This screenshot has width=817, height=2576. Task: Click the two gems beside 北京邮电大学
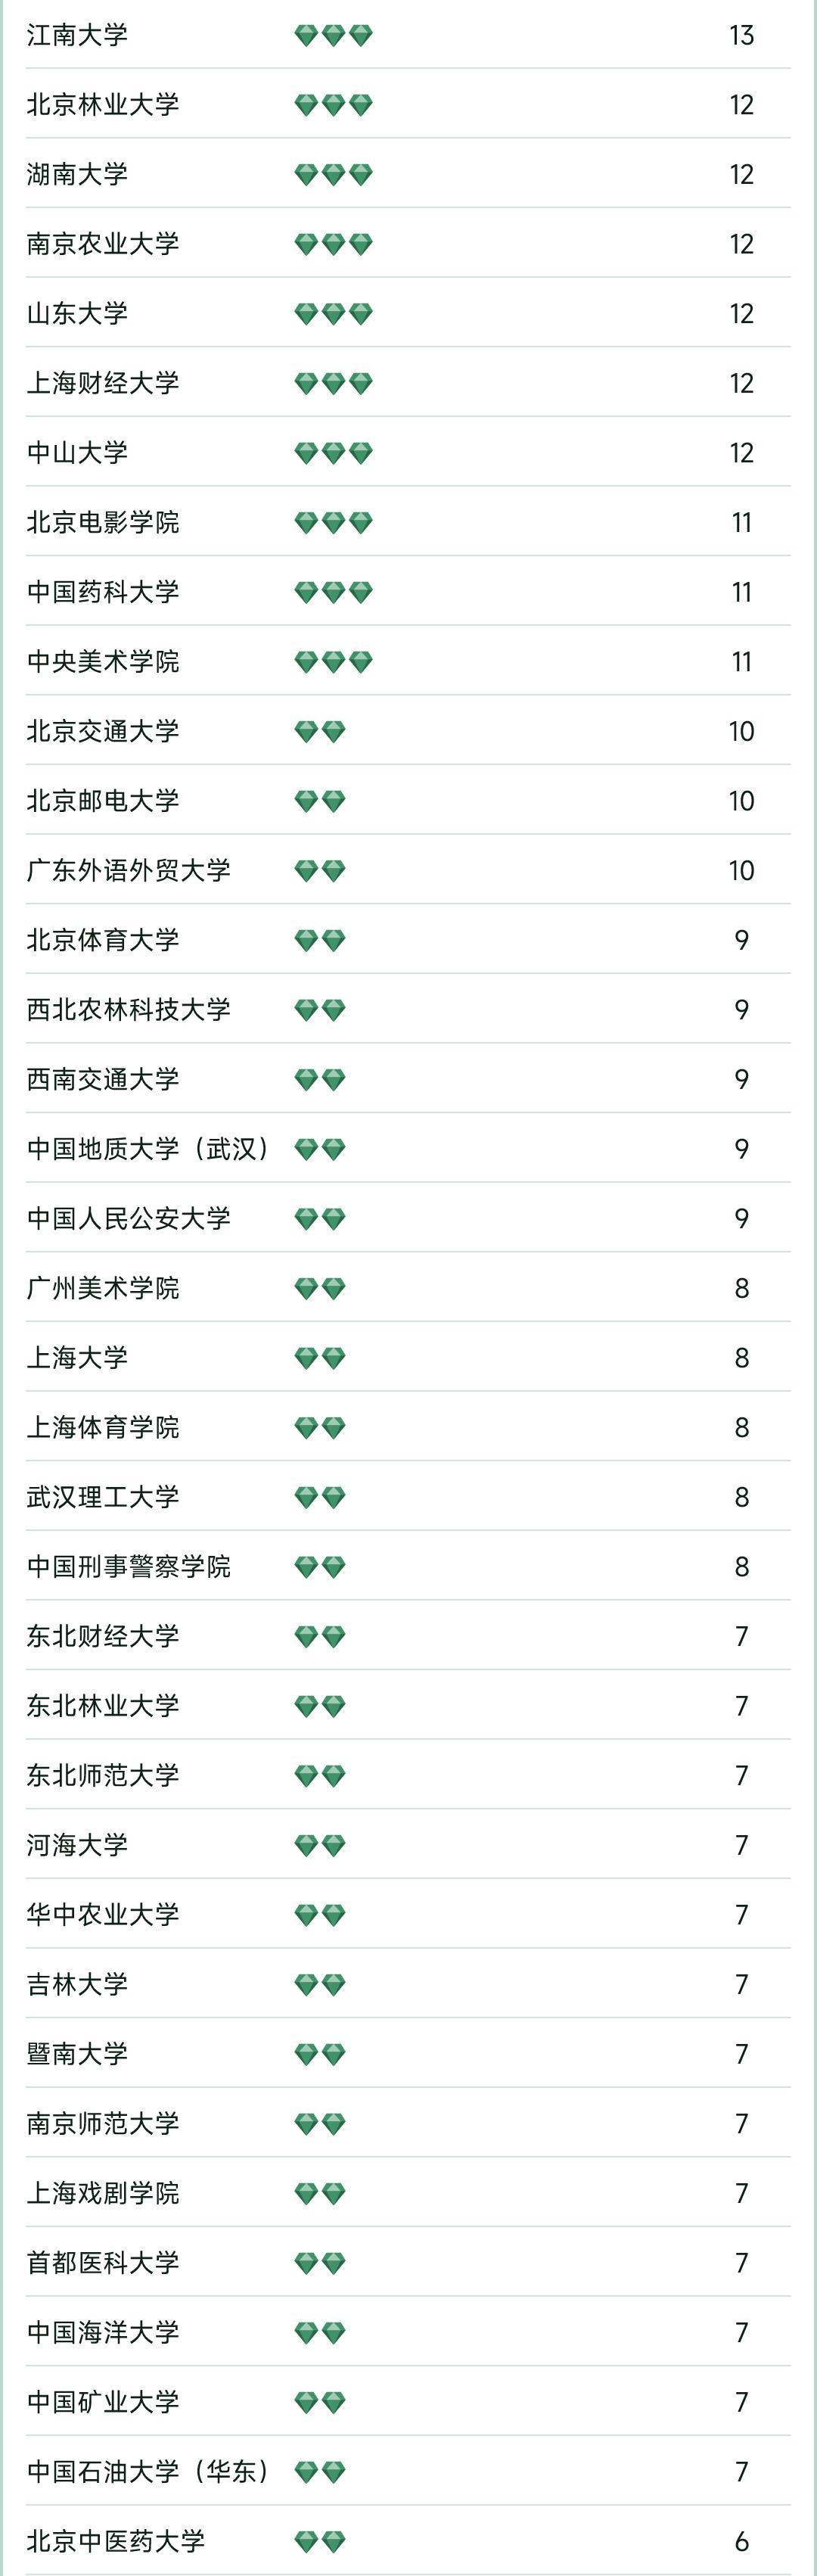point(320,801)
